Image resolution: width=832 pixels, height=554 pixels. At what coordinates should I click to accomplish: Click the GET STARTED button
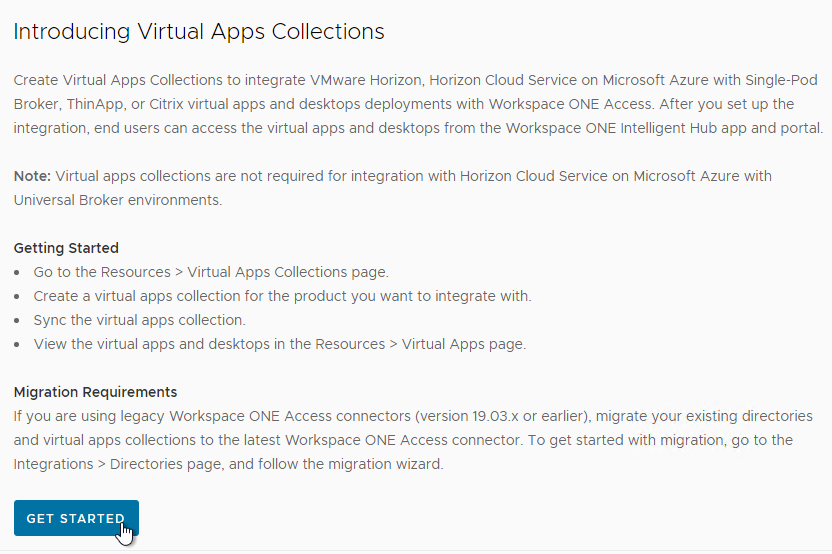76,518
